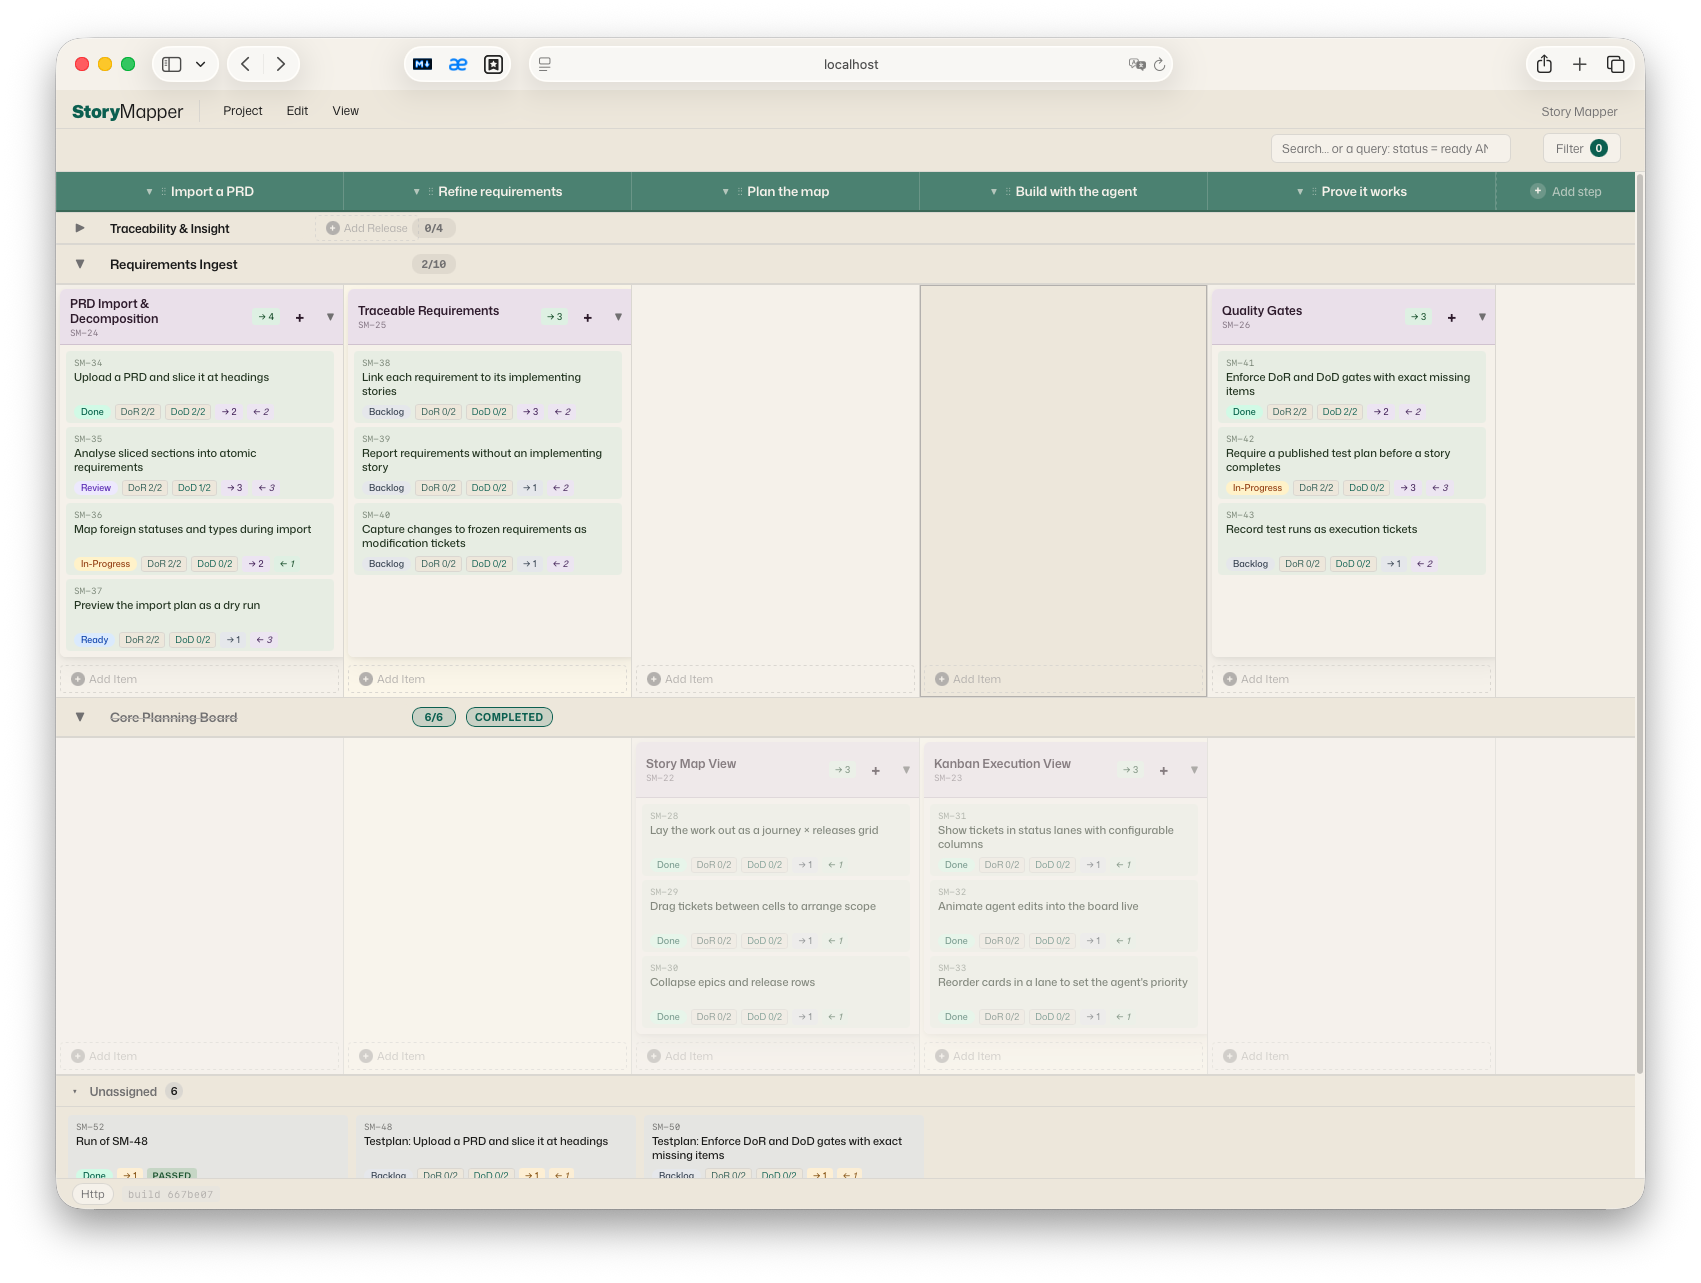Expand the Unassigned section

point(75,1092)
